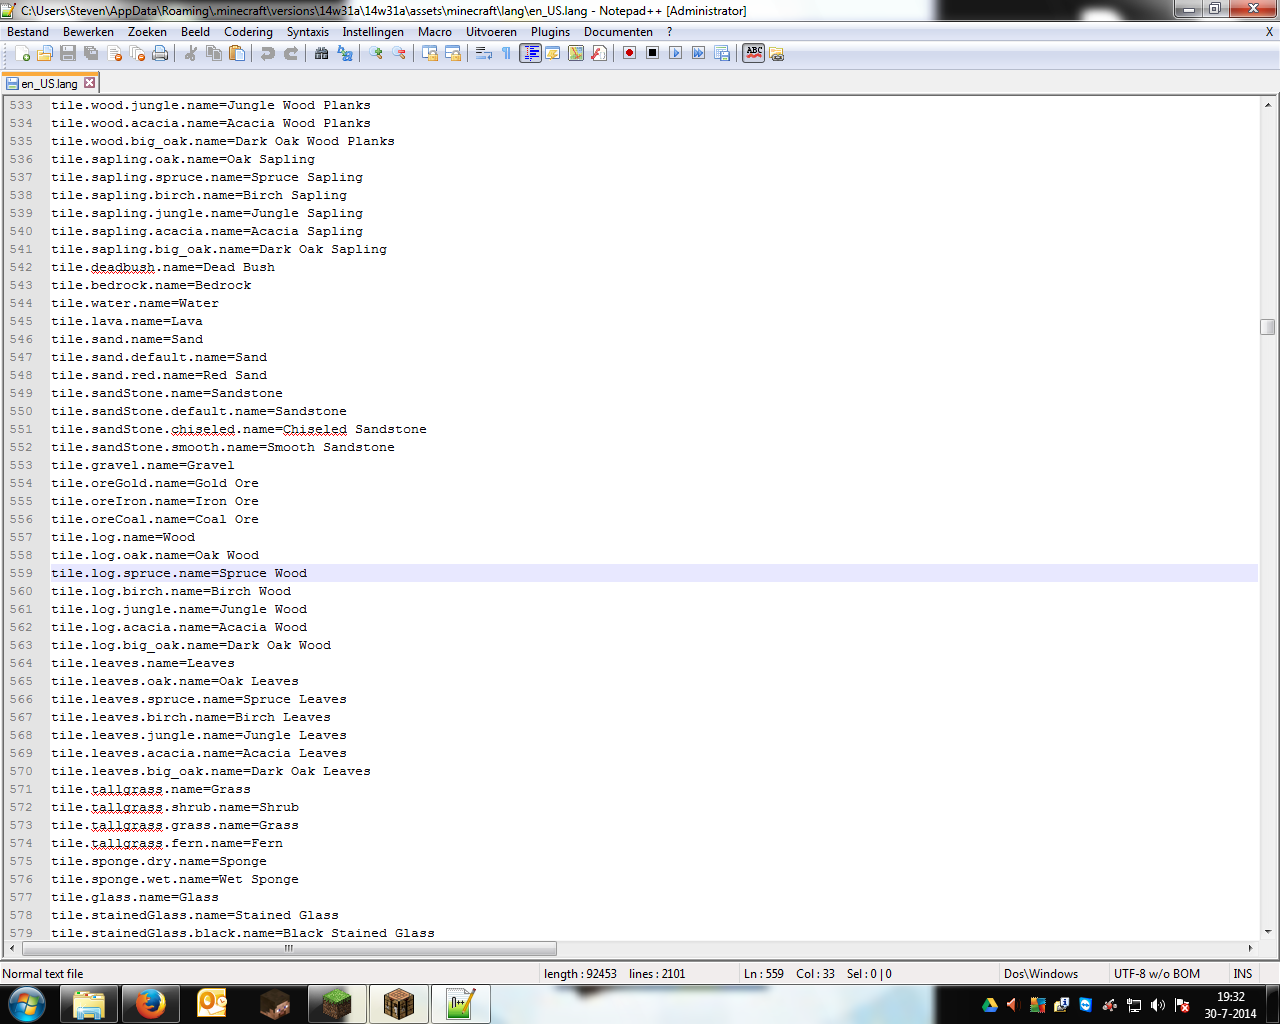The height and width of the screenshot is (1024, 1280).
Task: Open Outlook from the taskbar
Action: click(212, 1004)
